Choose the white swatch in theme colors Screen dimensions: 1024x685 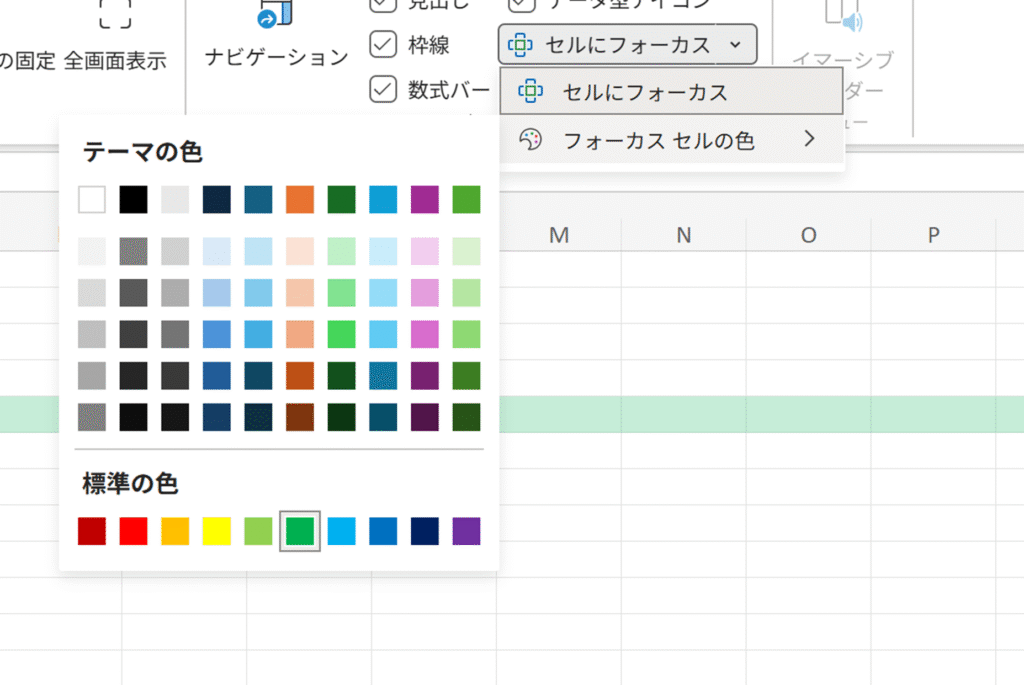tap(92, 199)
